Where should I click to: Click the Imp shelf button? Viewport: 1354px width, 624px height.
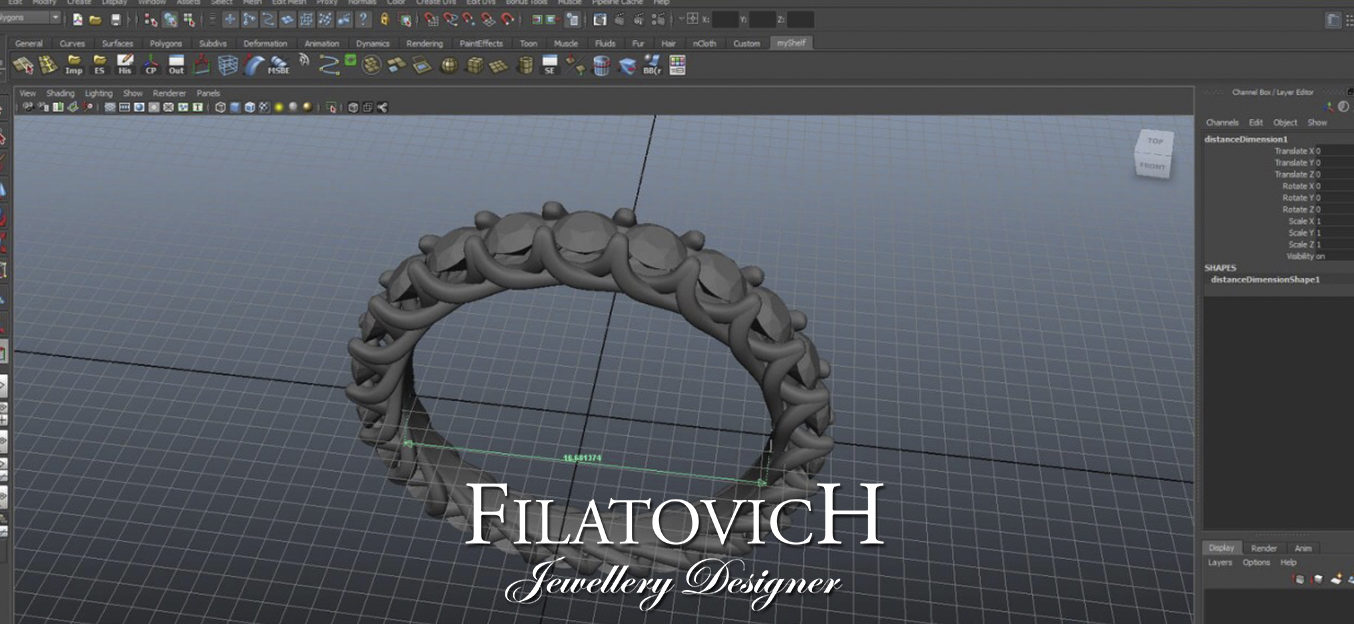click(74, 65)
